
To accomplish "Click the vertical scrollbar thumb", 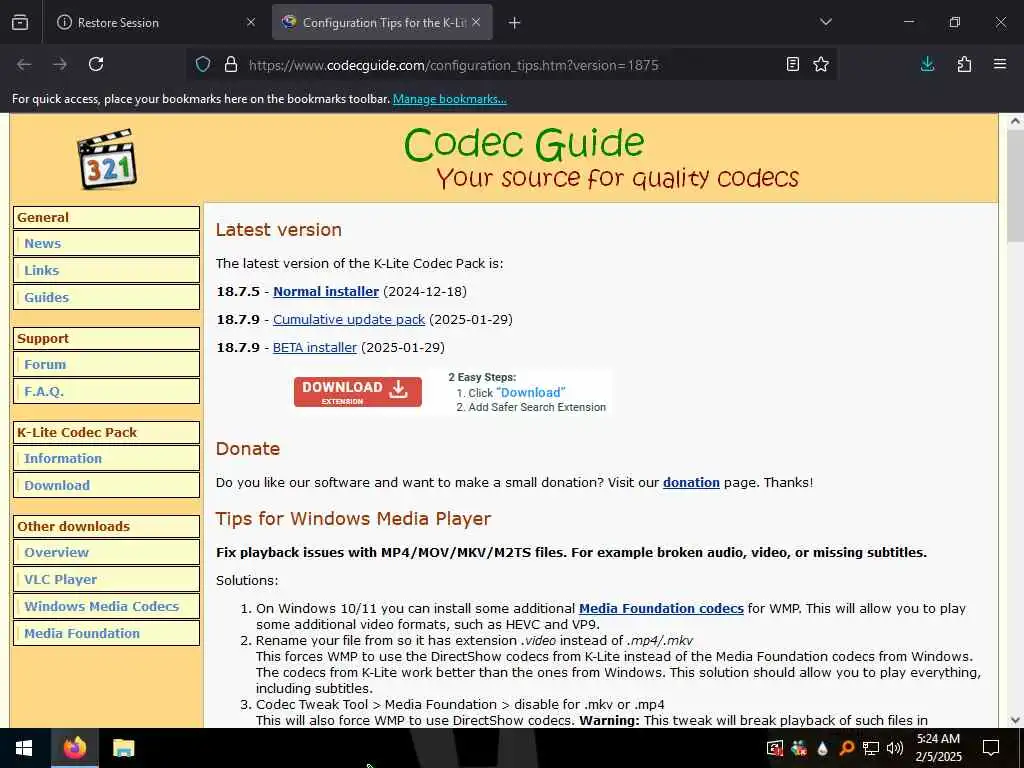I will [x=1015, y=186].
